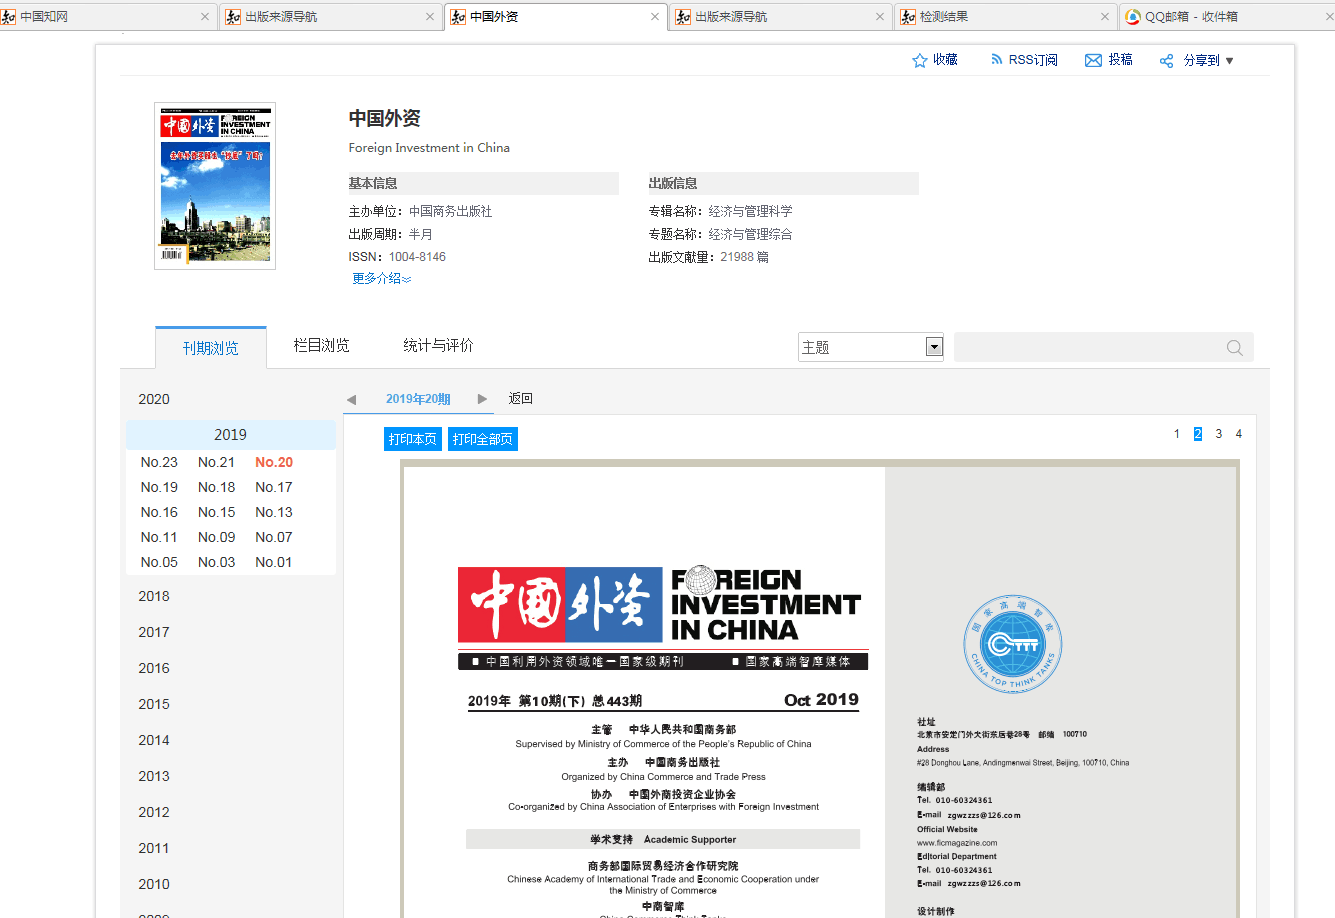This screenshot has height=918, width=1335.
Task: Close the 中国外资 browser tab
Action: click(655, 17)
